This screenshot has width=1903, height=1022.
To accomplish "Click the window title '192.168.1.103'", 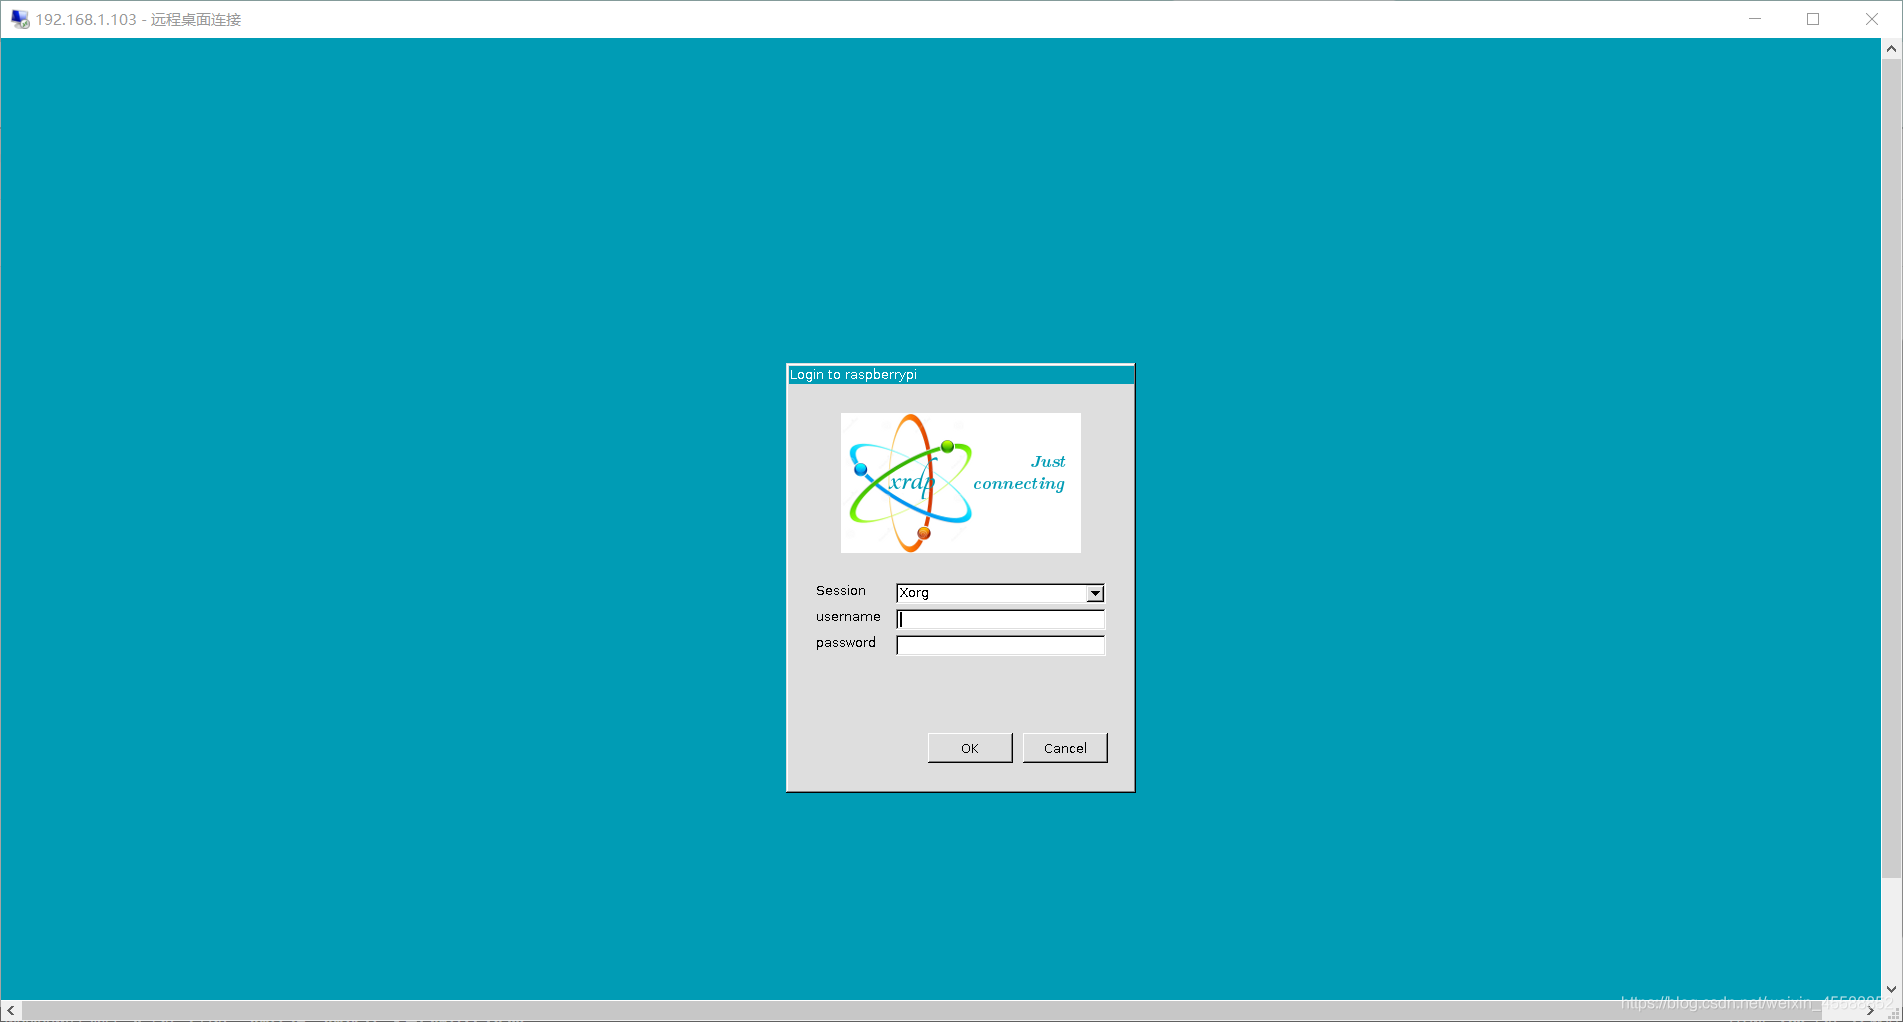I will click(x=86, y=19).
